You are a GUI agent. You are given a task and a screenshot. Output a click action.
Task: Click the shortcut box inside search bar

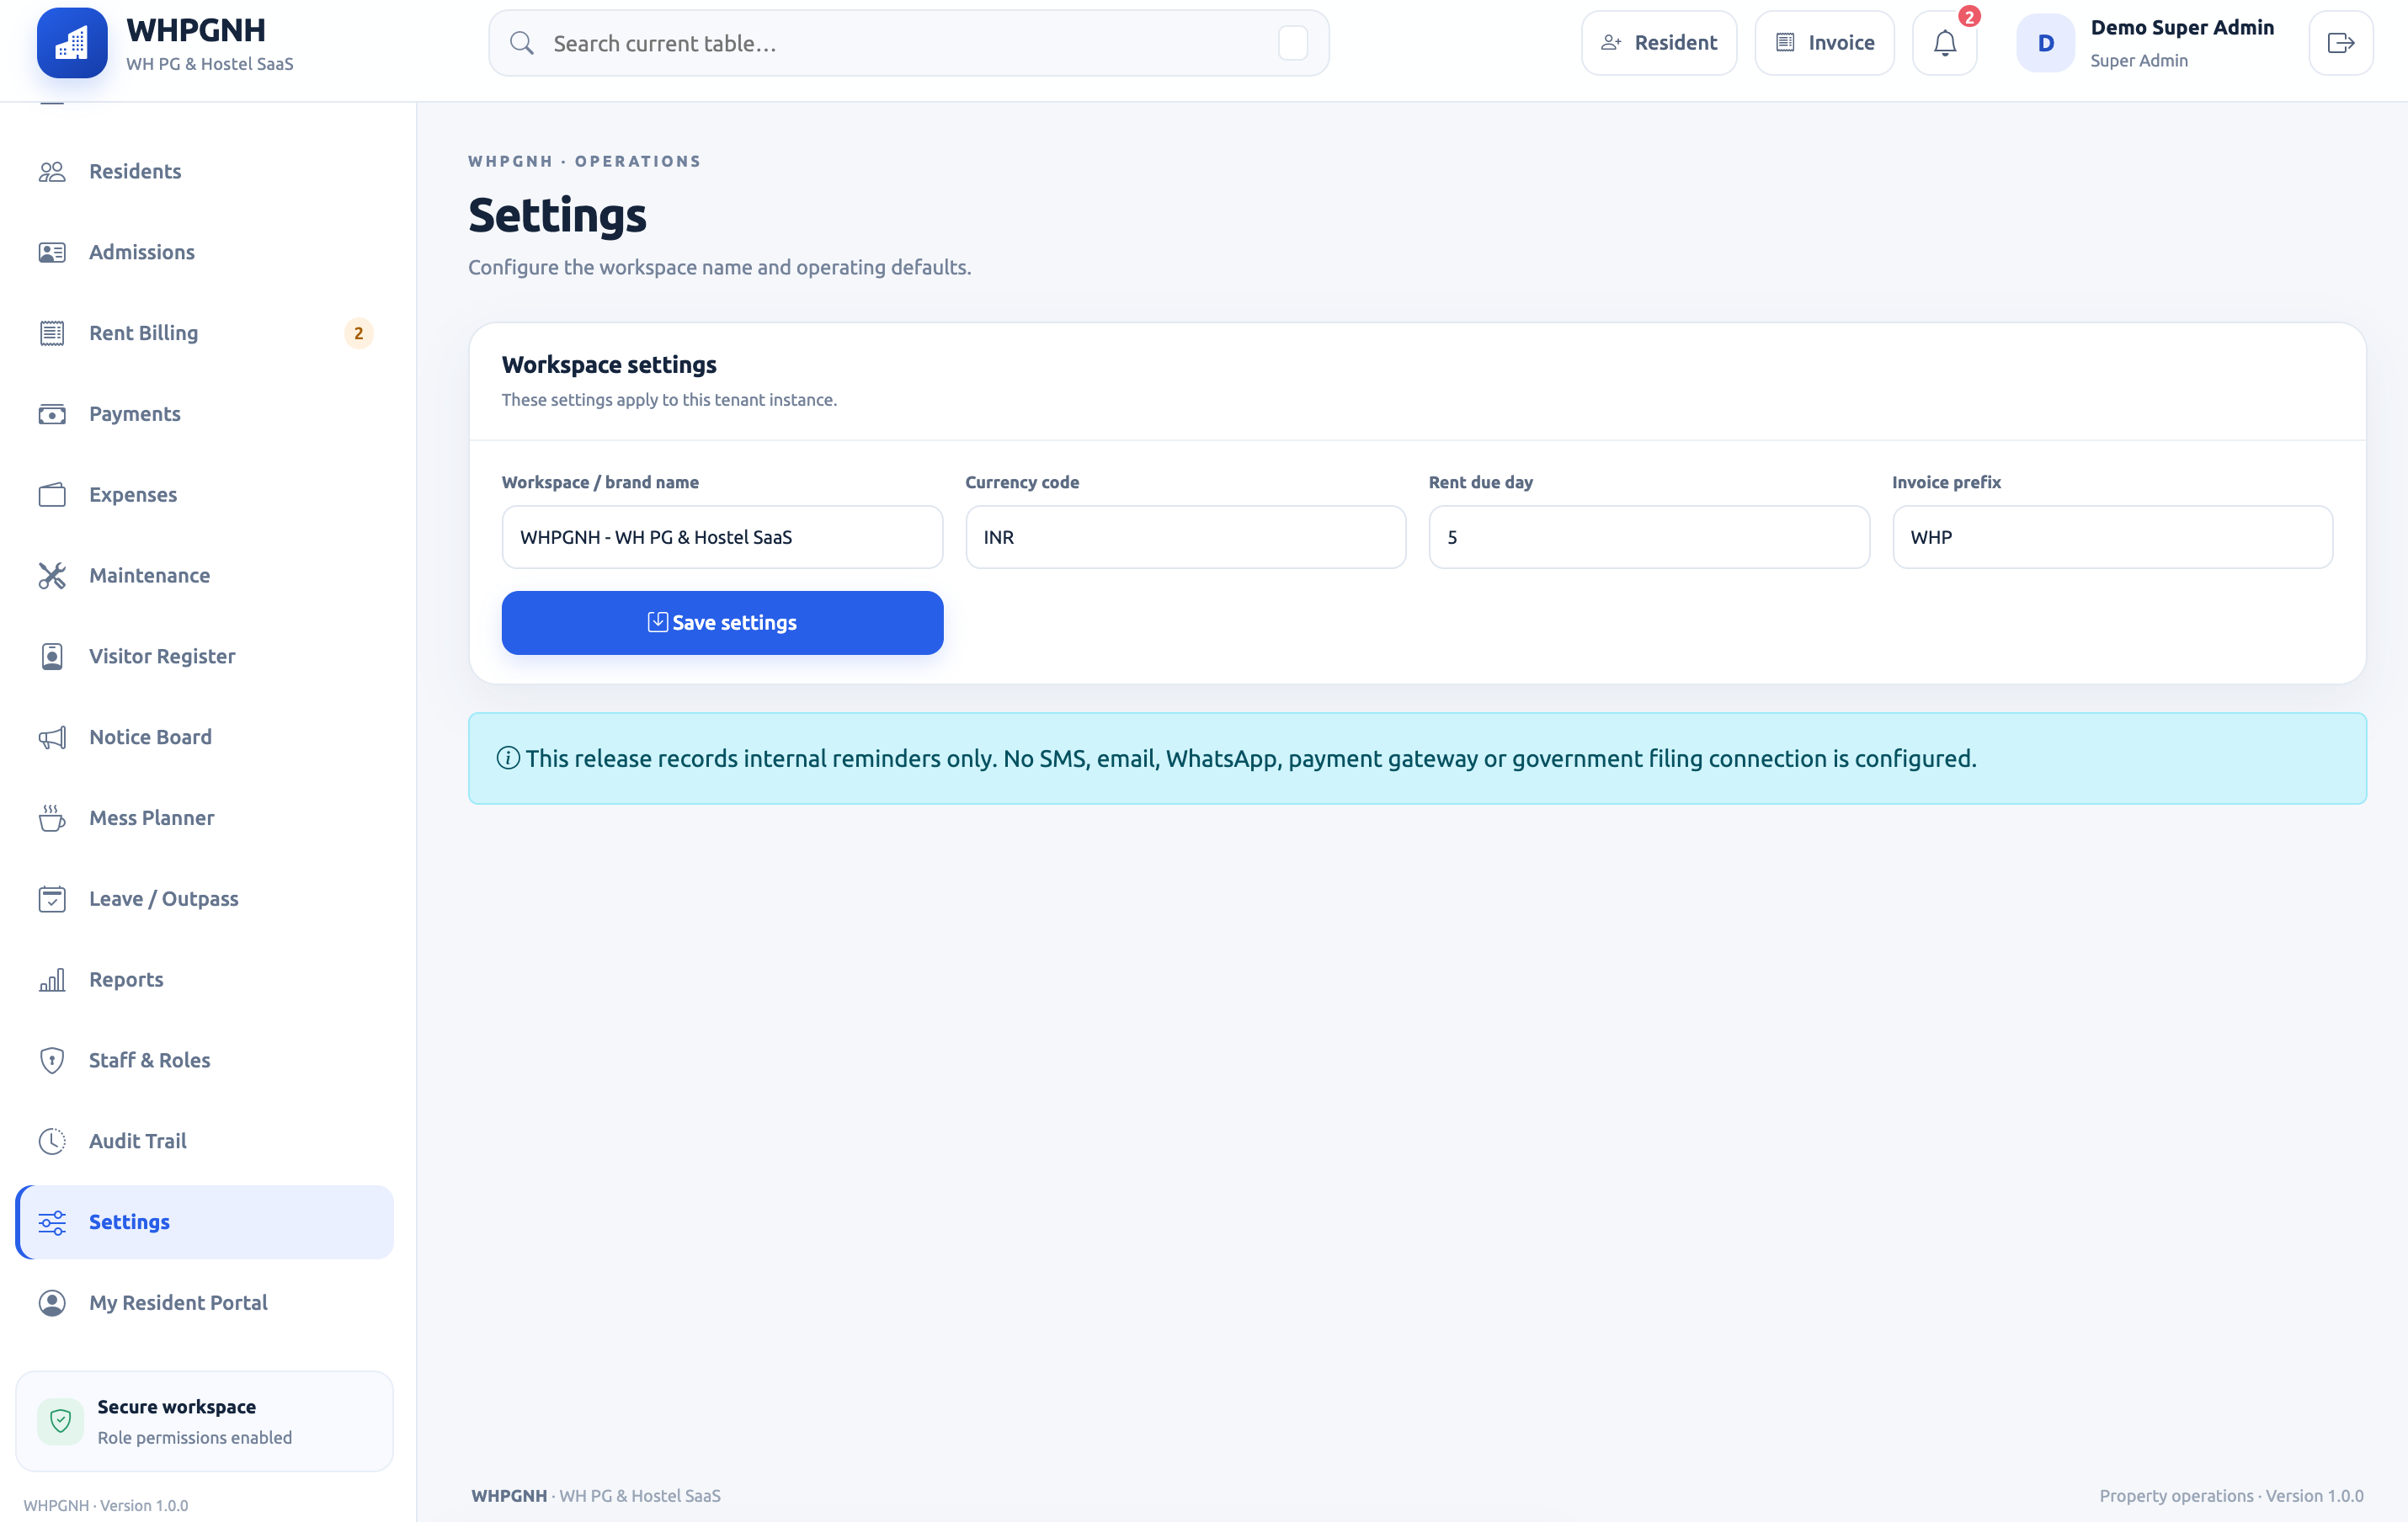click(x=1293, y=43)
